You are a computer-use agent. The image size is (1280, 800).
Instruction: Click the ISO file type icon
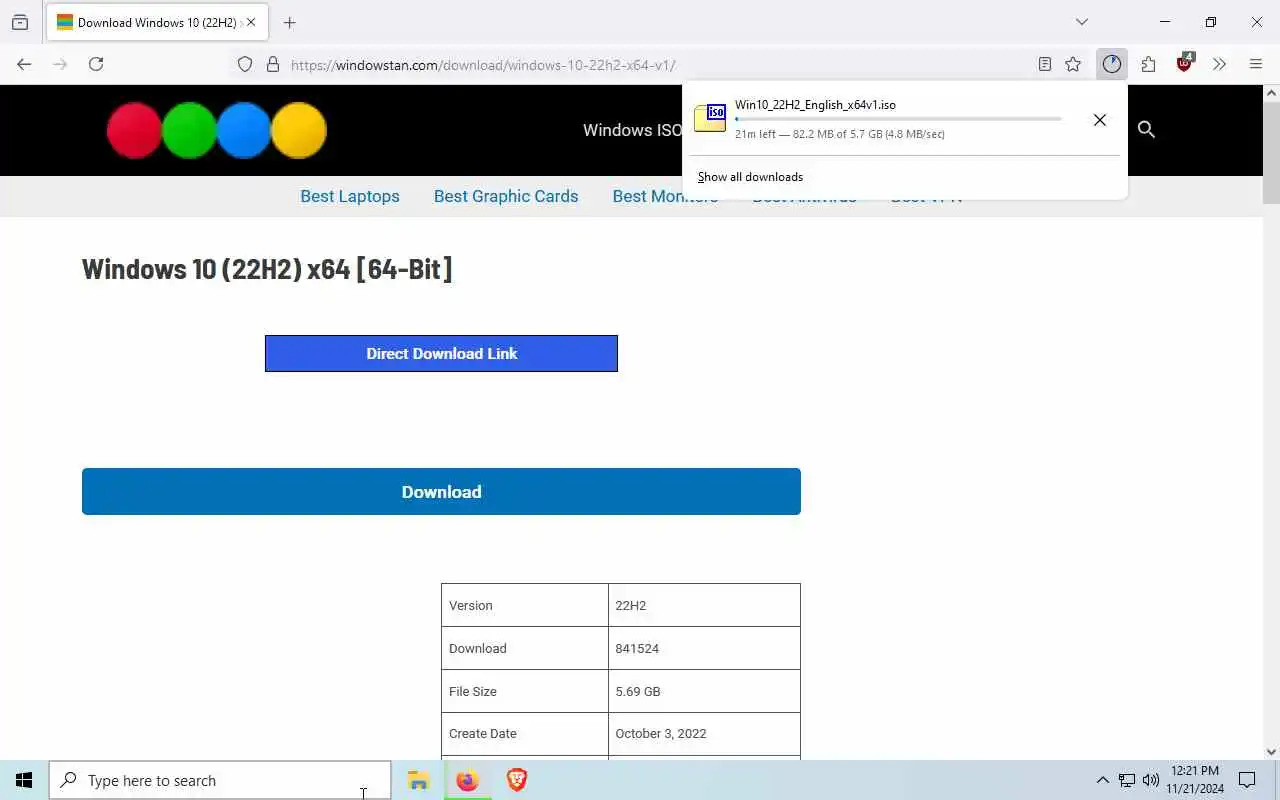click(x=710, y=118)
